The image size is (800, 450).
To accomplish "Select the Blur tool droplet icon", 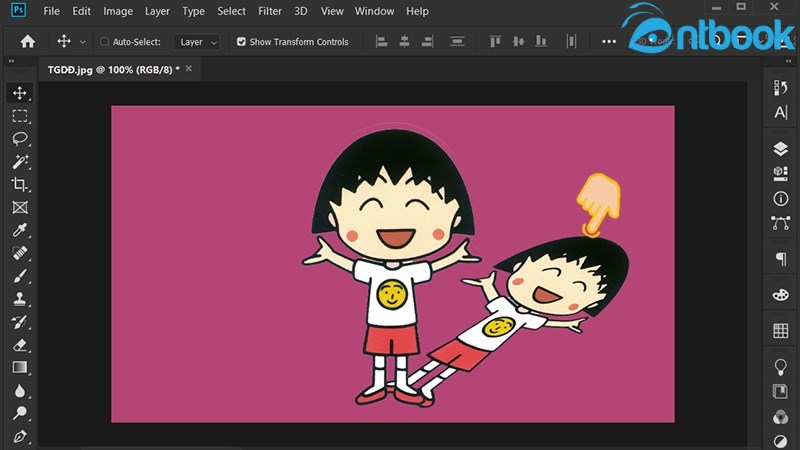I will coord(20,391).
